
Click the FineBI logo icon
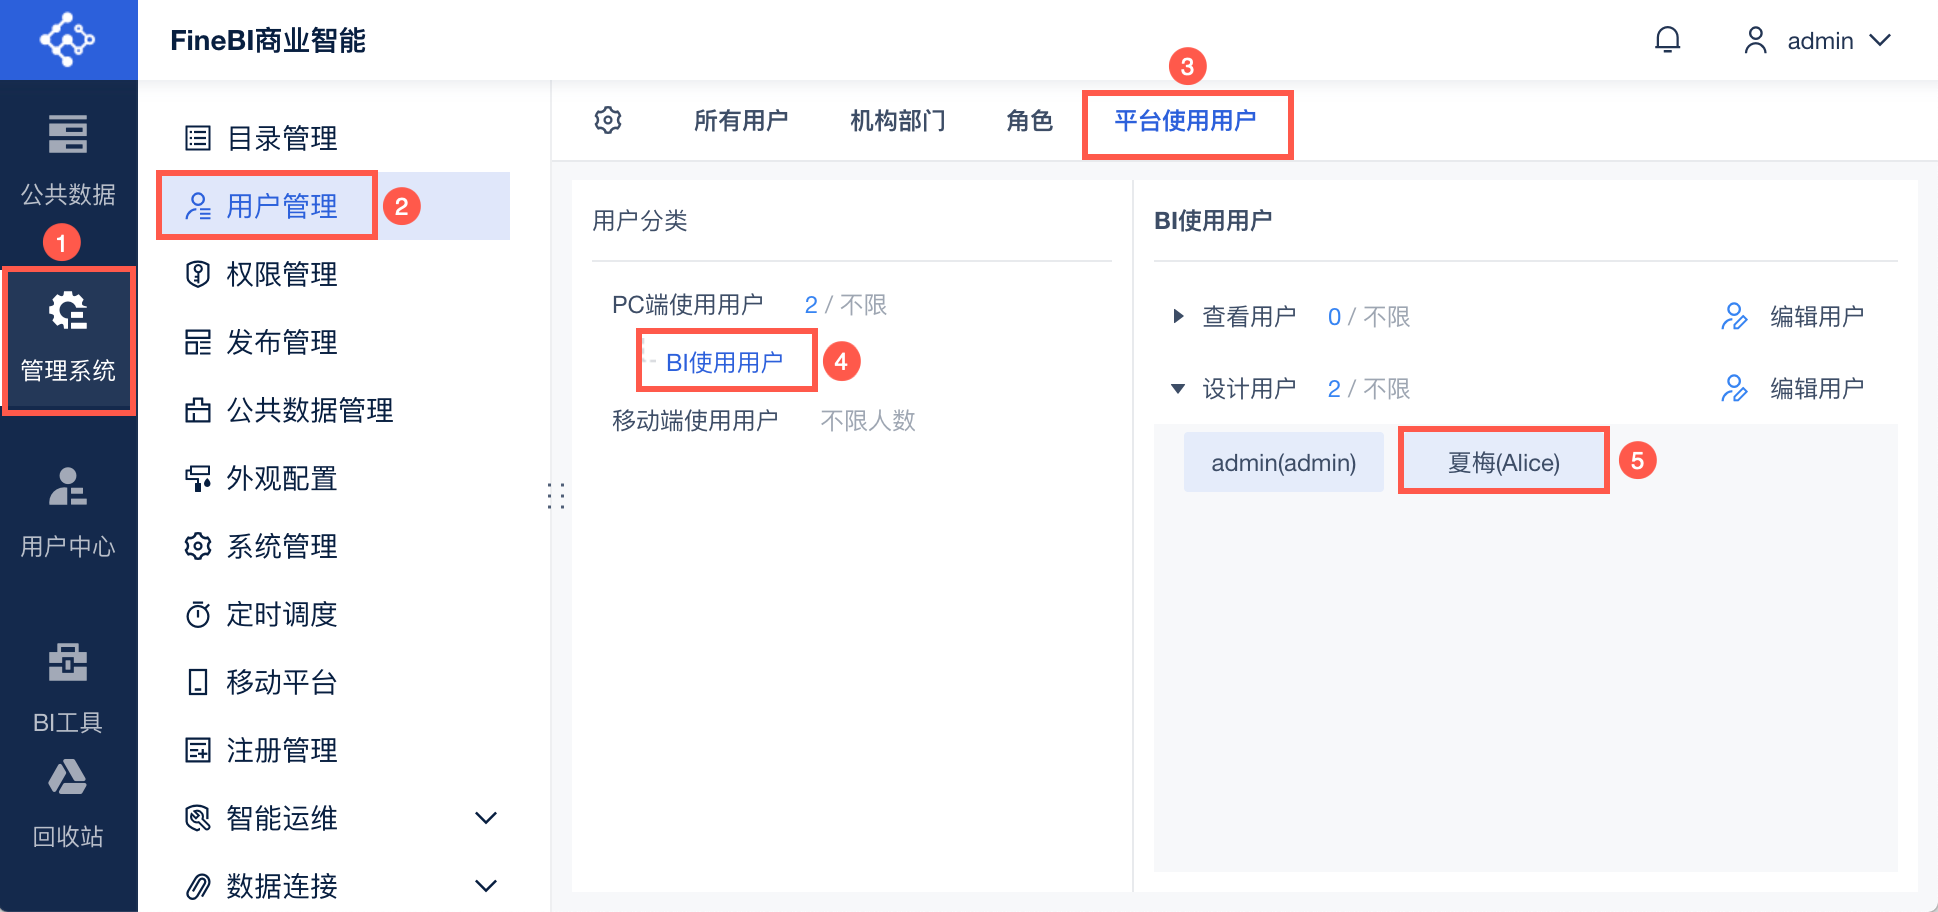coord(68,40)
